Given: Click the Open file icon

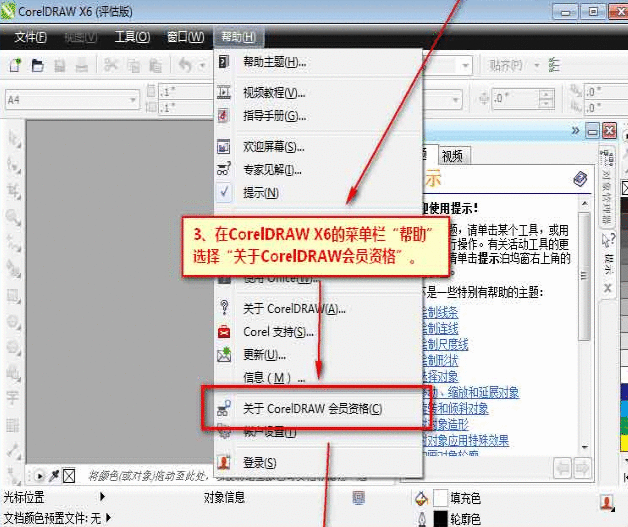Looking at the screenshot, I should coord(37,65).
